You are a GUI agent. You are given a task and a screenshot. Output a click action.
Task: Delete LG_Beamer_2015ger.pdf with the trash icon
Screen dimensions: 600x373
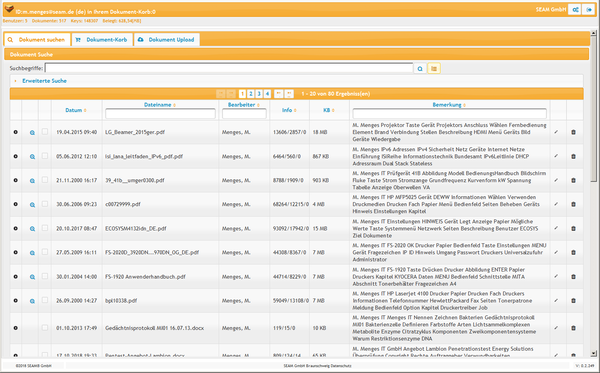(573, 132)
